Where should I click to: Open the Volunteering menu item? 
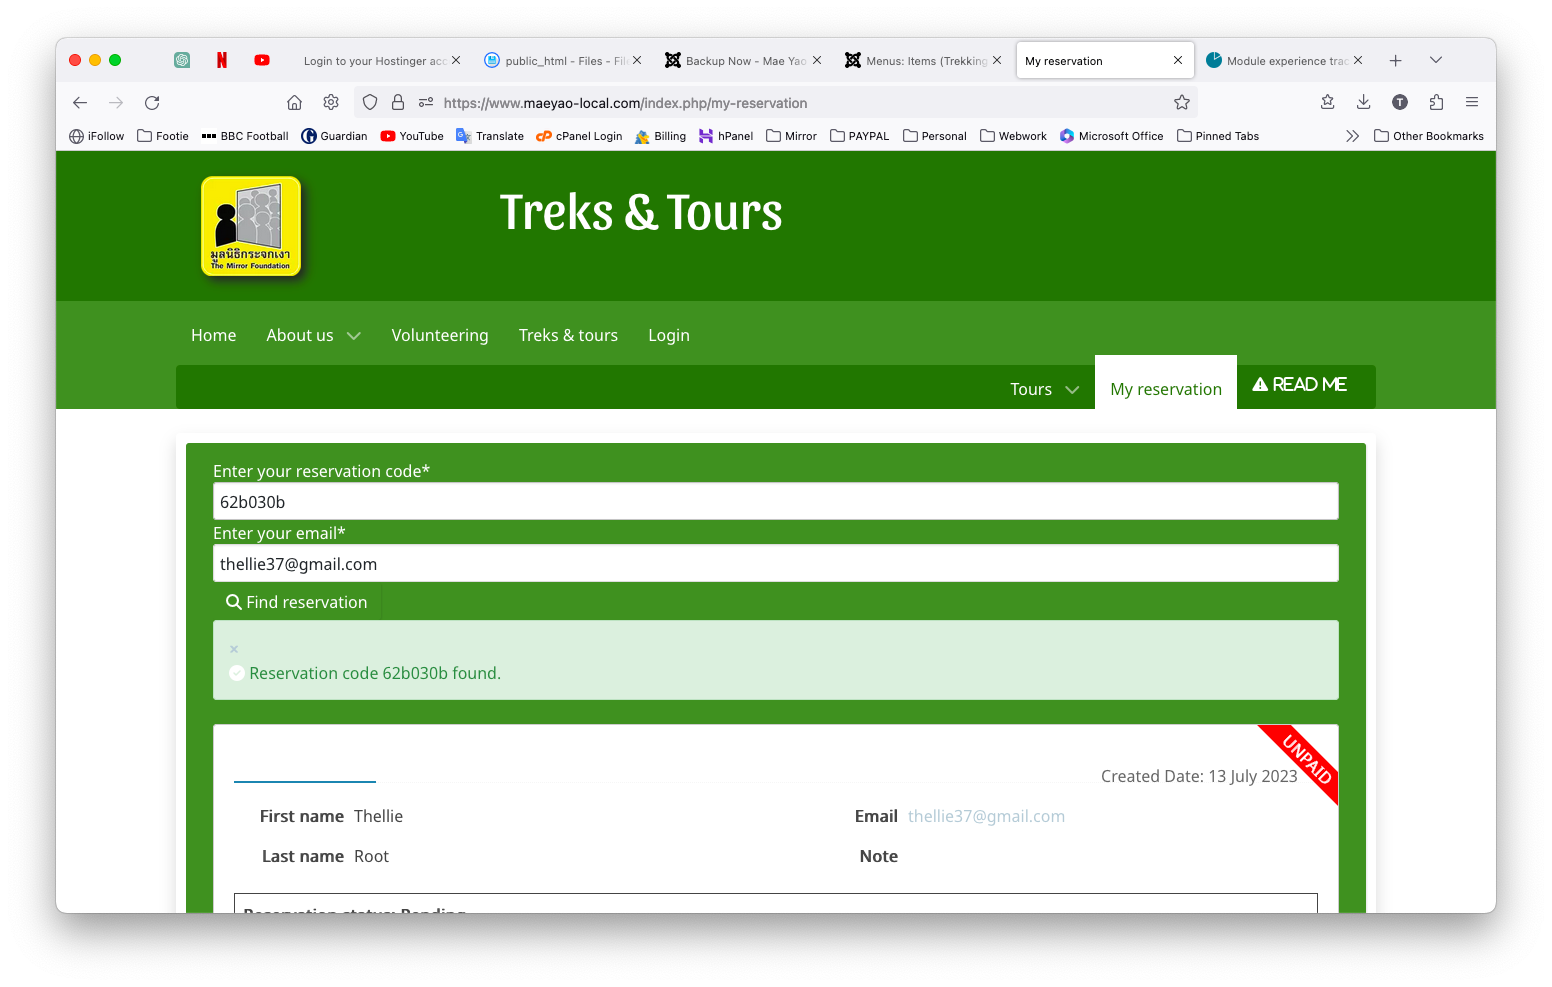click(440, 336)
